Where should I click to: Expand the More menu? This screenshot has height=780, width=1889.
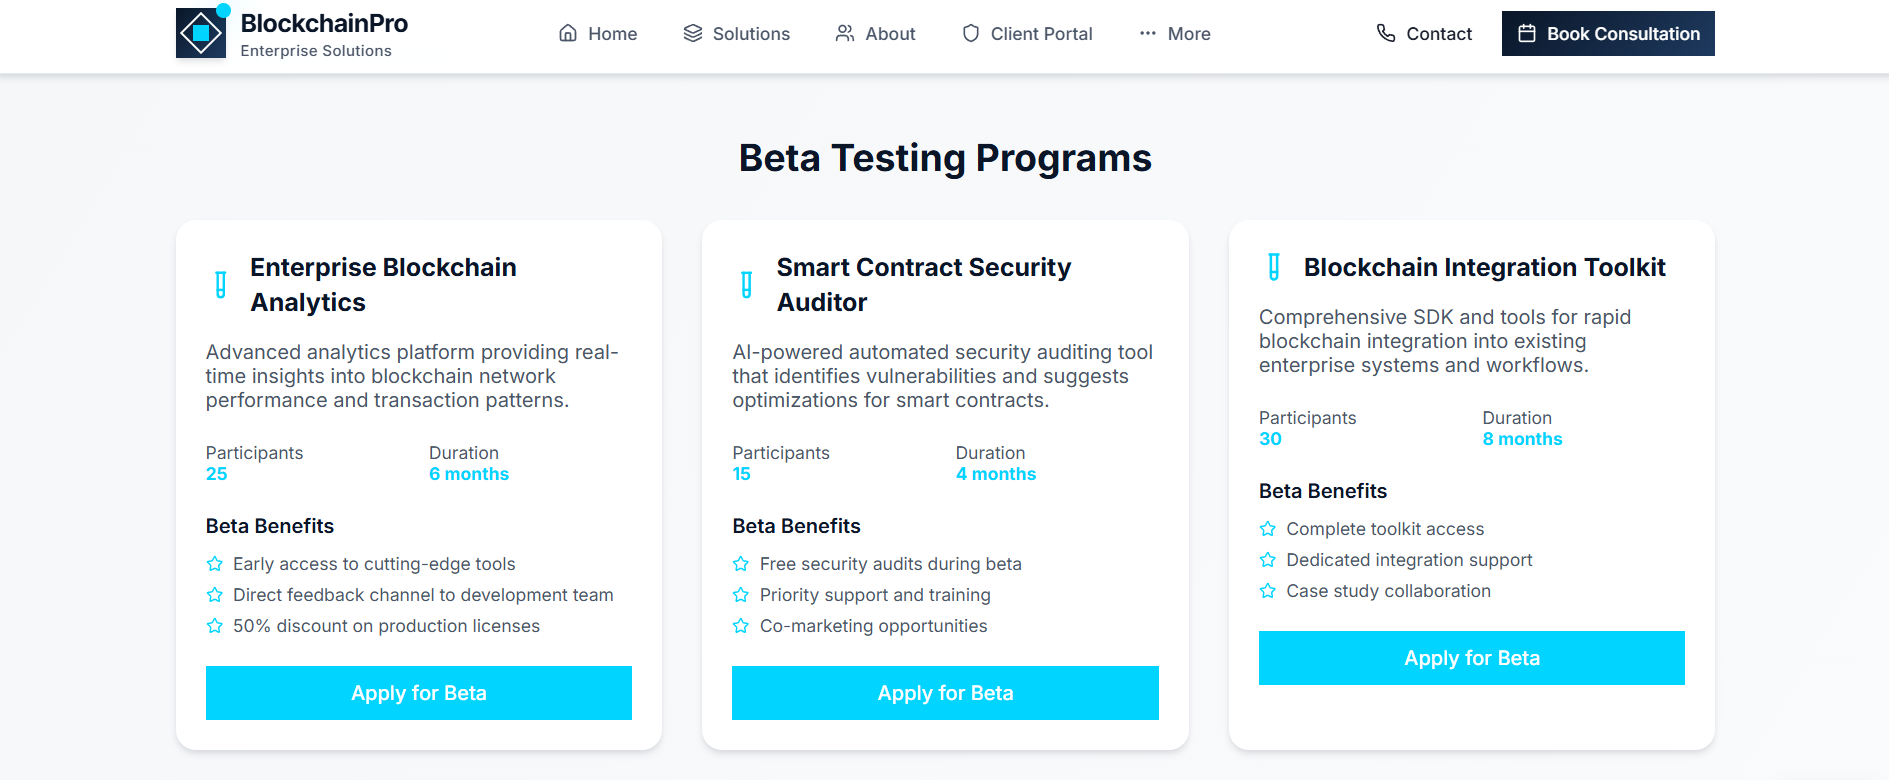coord(1175,33)
